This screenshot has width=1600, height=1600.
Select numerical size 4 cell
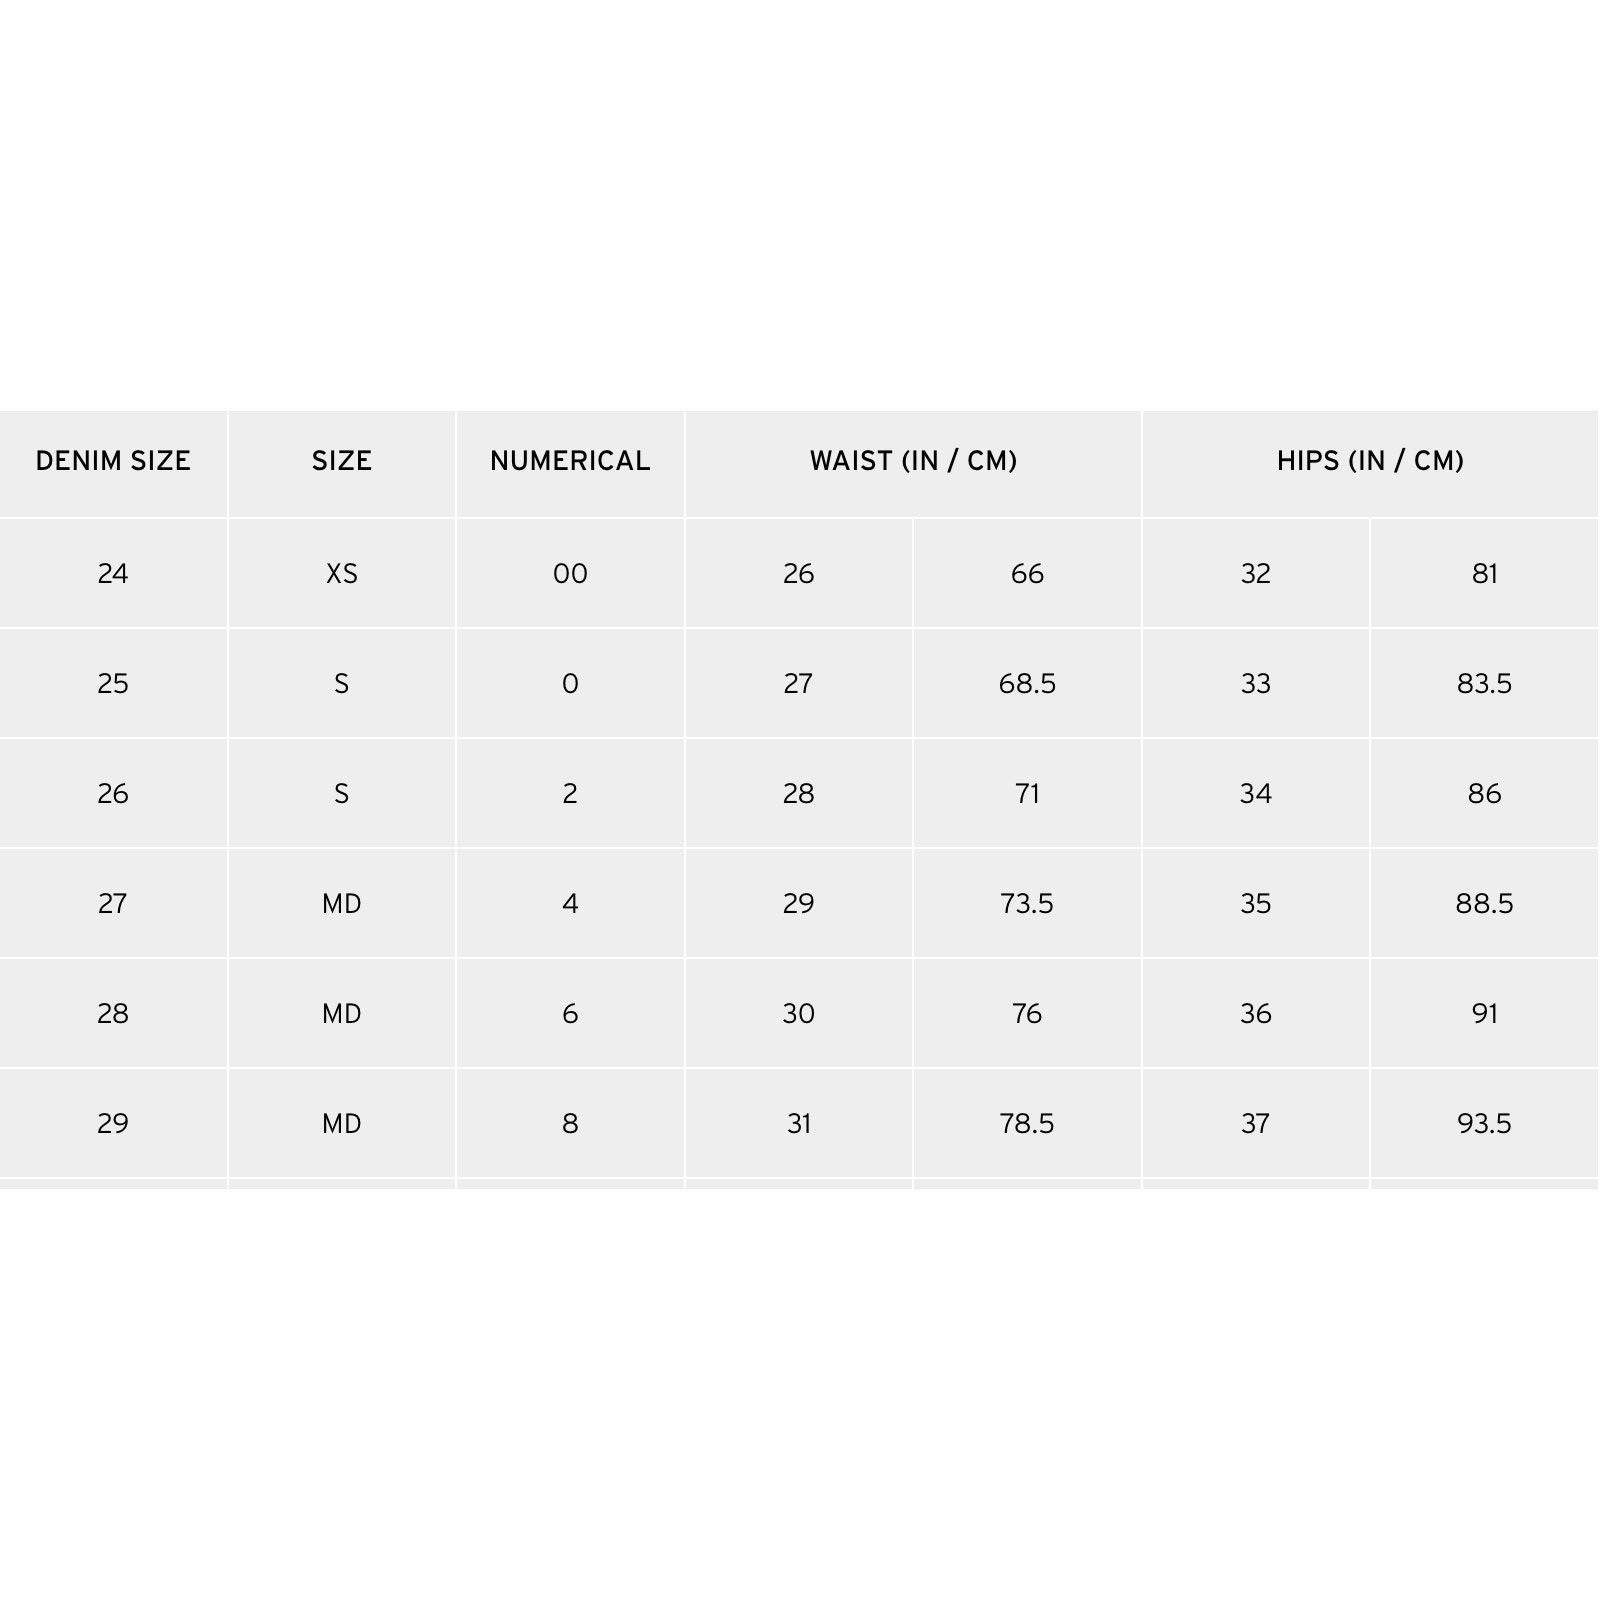(x=570, y=903)
